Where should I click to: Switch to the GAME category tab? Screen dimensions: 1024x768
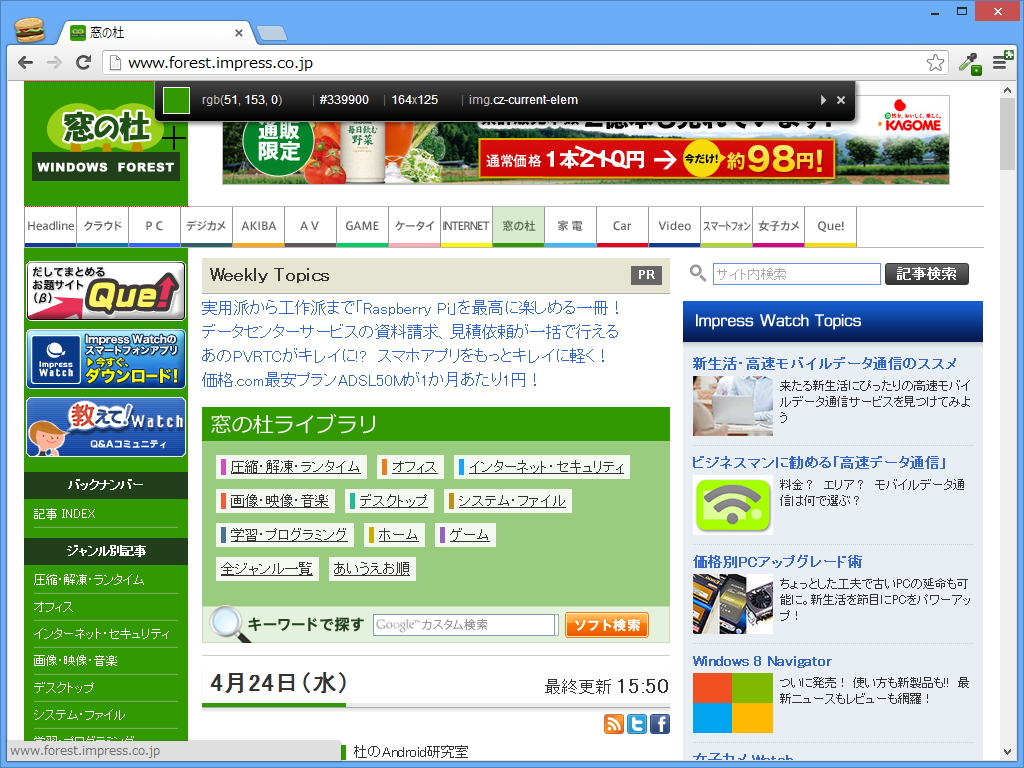click(x=362, y=226)
